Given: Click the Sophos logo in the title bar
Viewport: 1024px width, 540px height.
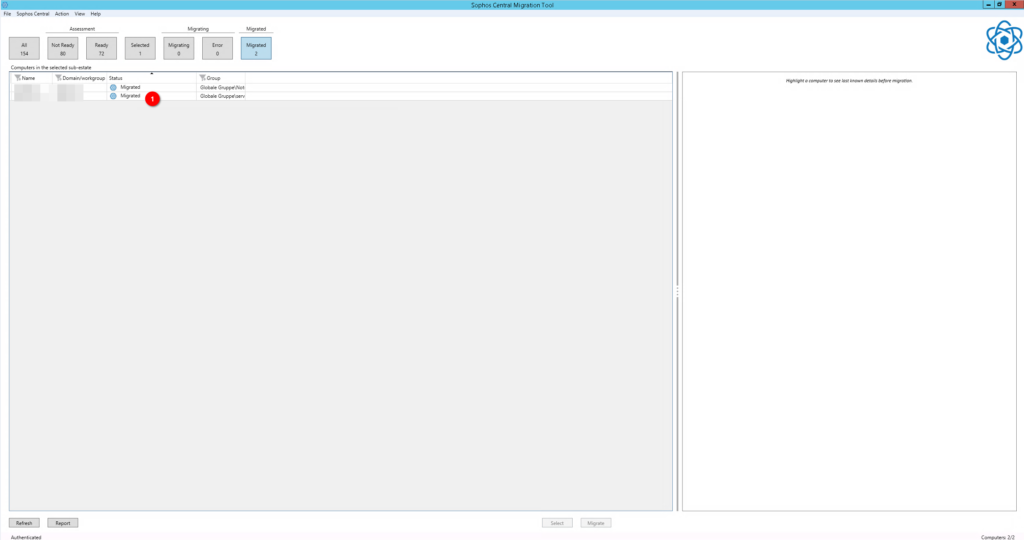Looking at the screenshot, I should pos(5,5).
